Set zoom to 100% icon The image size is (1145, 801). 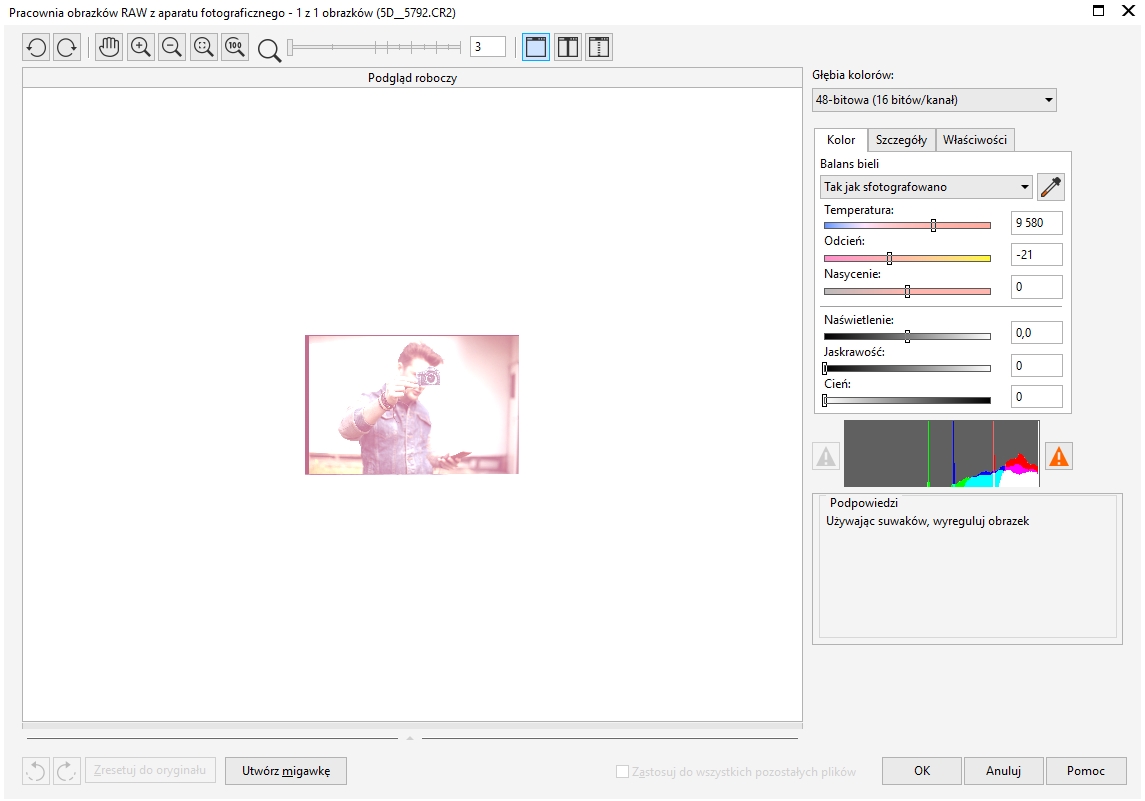pos(235,48)
